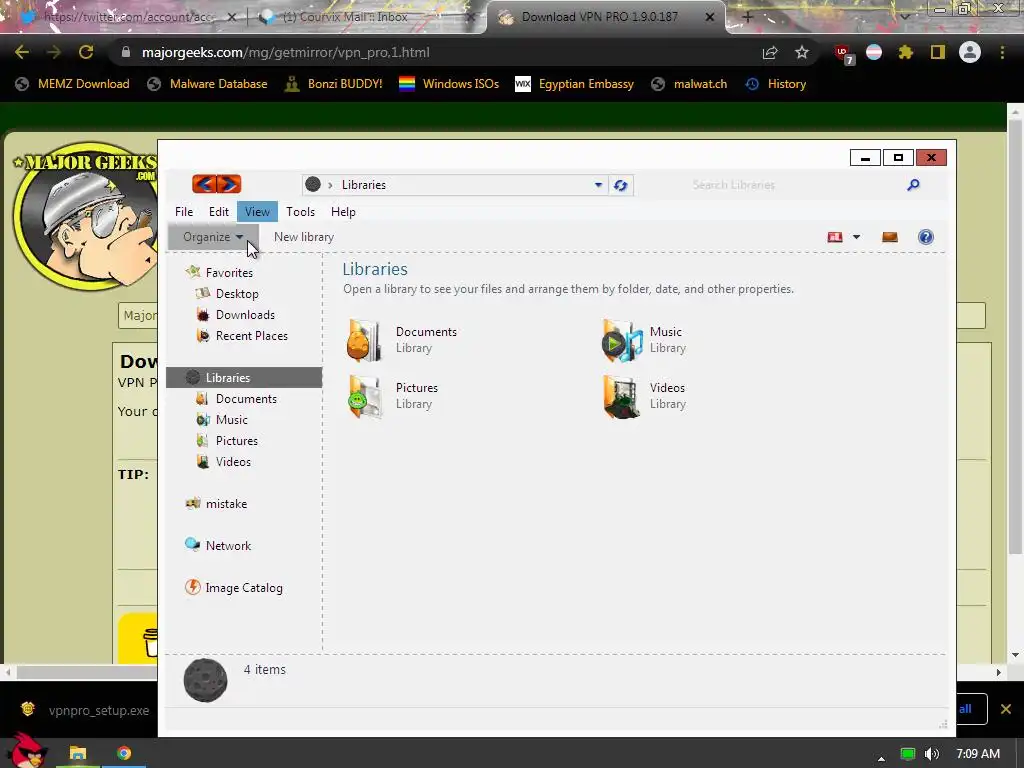Open the Organize dropdown
Image resolution: width=1024 pixels, height=768 pixels.
(214, 237)
